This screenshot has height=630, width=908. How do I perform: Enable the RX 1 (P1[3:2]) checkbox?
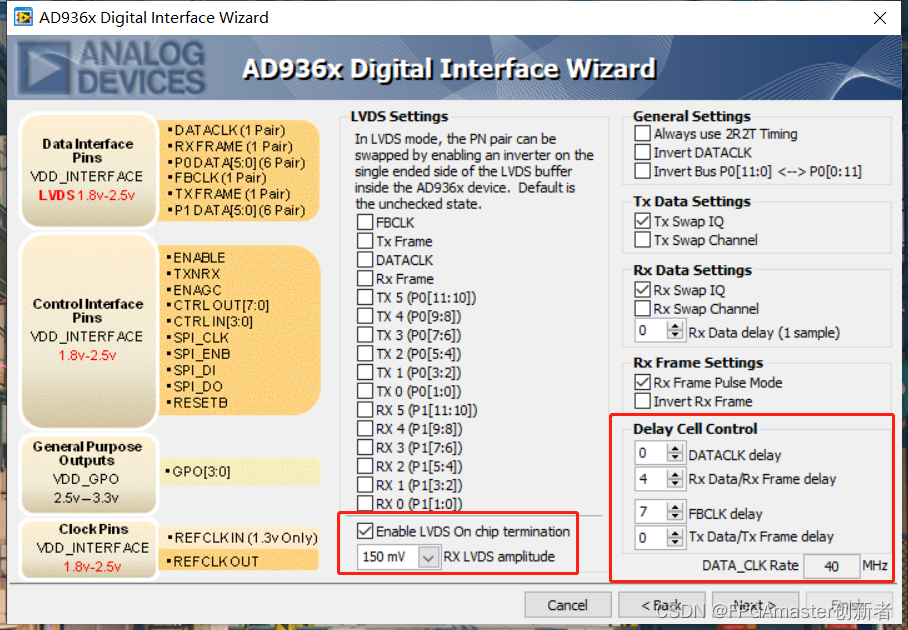point(365,485)
